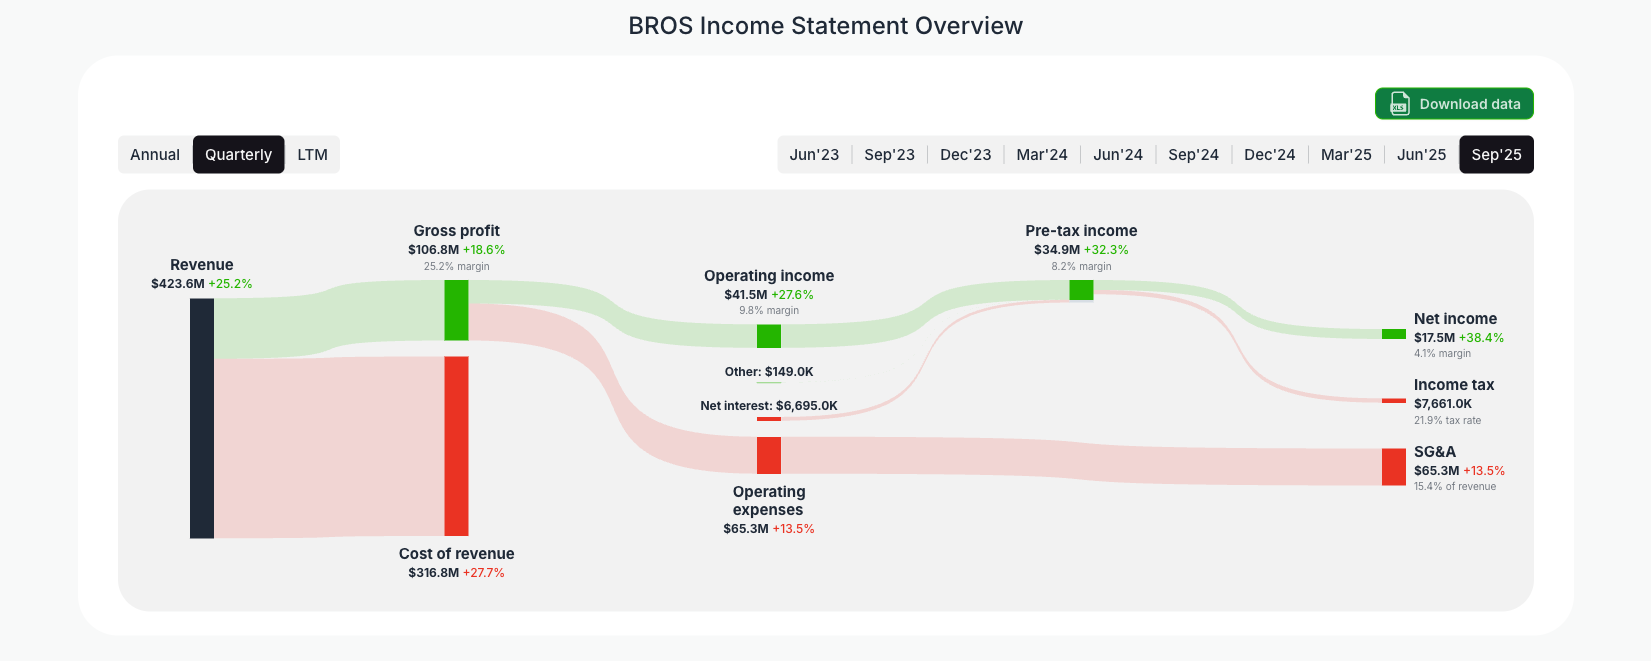
Task: Select the Quarterly view toggle
Action: tap(238, 154)
